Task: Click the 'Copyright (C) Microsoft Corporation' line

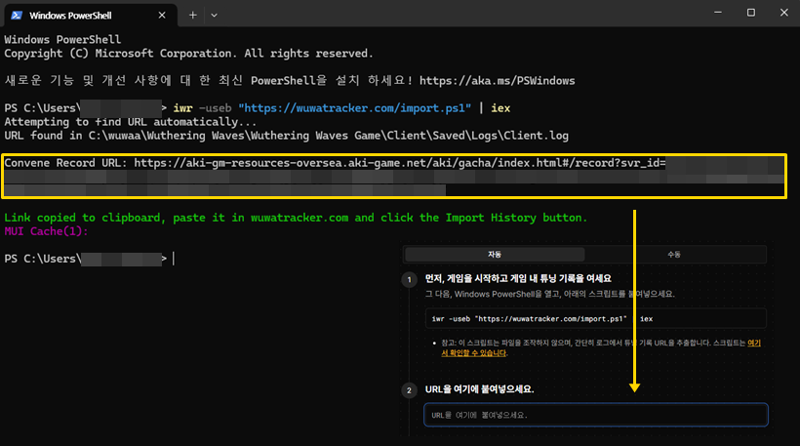Action: [189, 54]
